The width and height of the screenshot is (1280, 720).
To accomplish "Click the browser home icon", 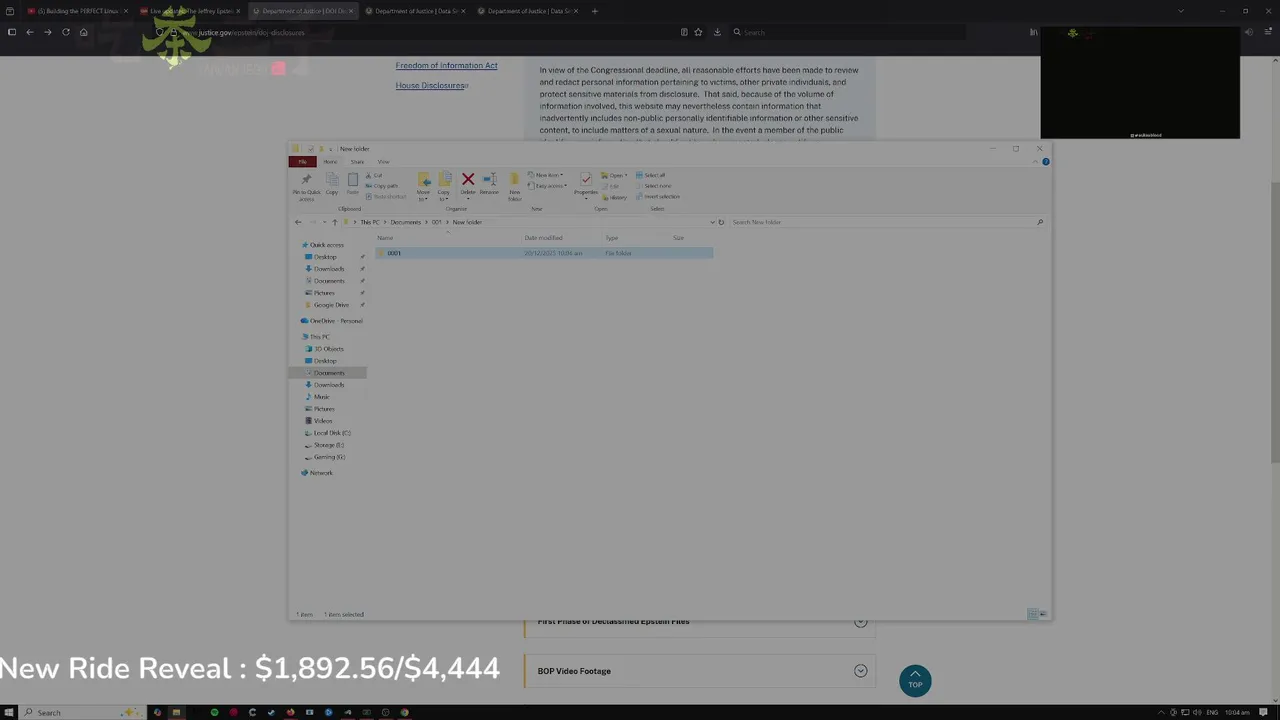I will [x=84, y=32].
